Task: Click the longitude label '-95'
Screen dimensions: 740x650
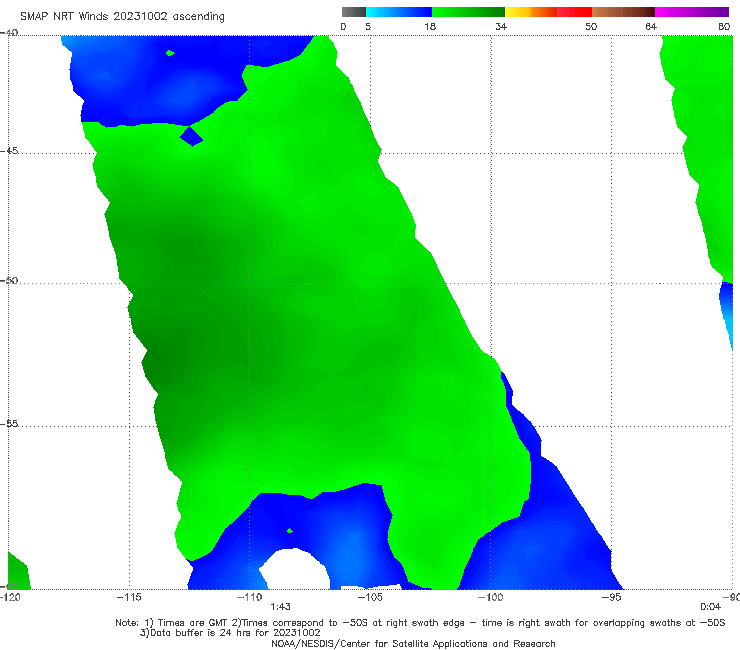Action: click(x=611, y=597)
